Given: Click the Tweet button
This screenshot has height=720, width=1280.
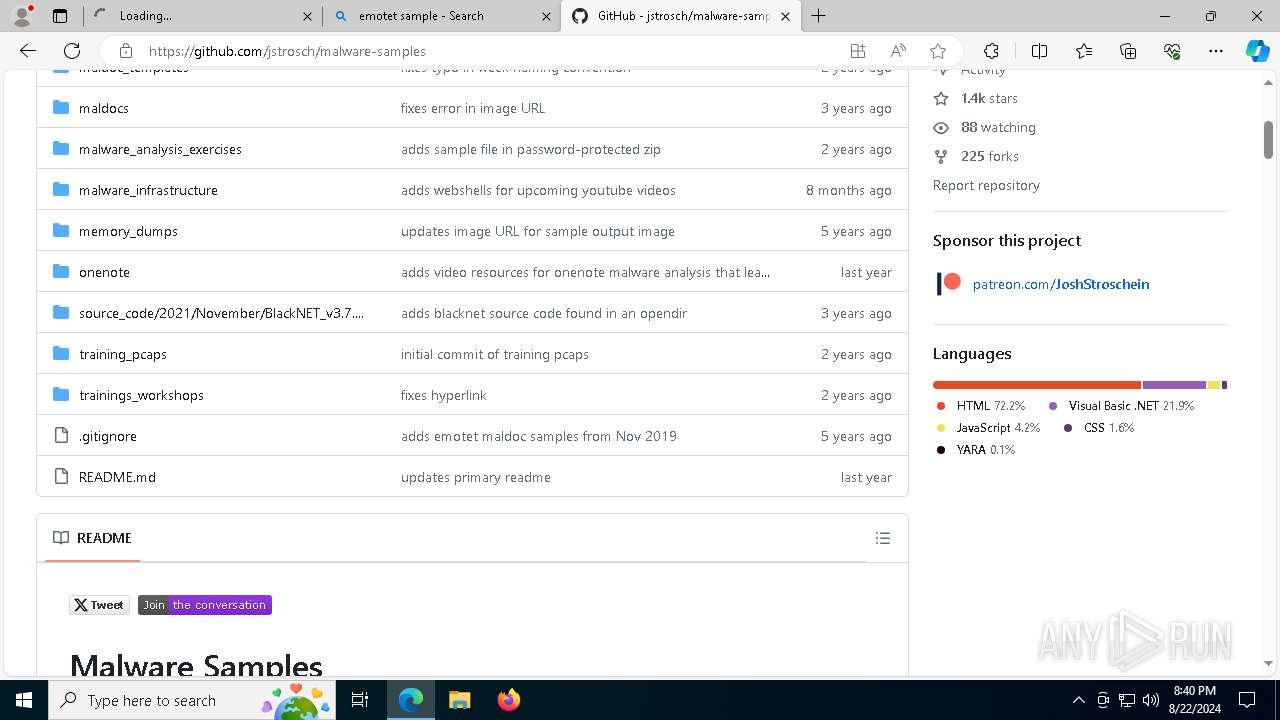Looking at the screenshot, I should click(x=99, y=605).
